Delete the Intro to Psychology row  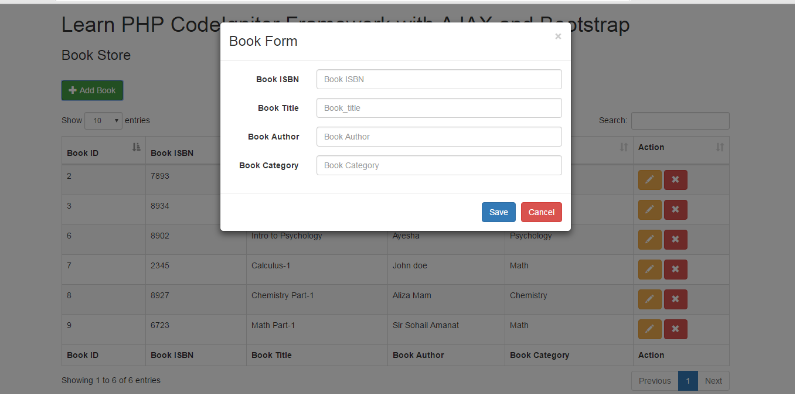tap(675, 240)
